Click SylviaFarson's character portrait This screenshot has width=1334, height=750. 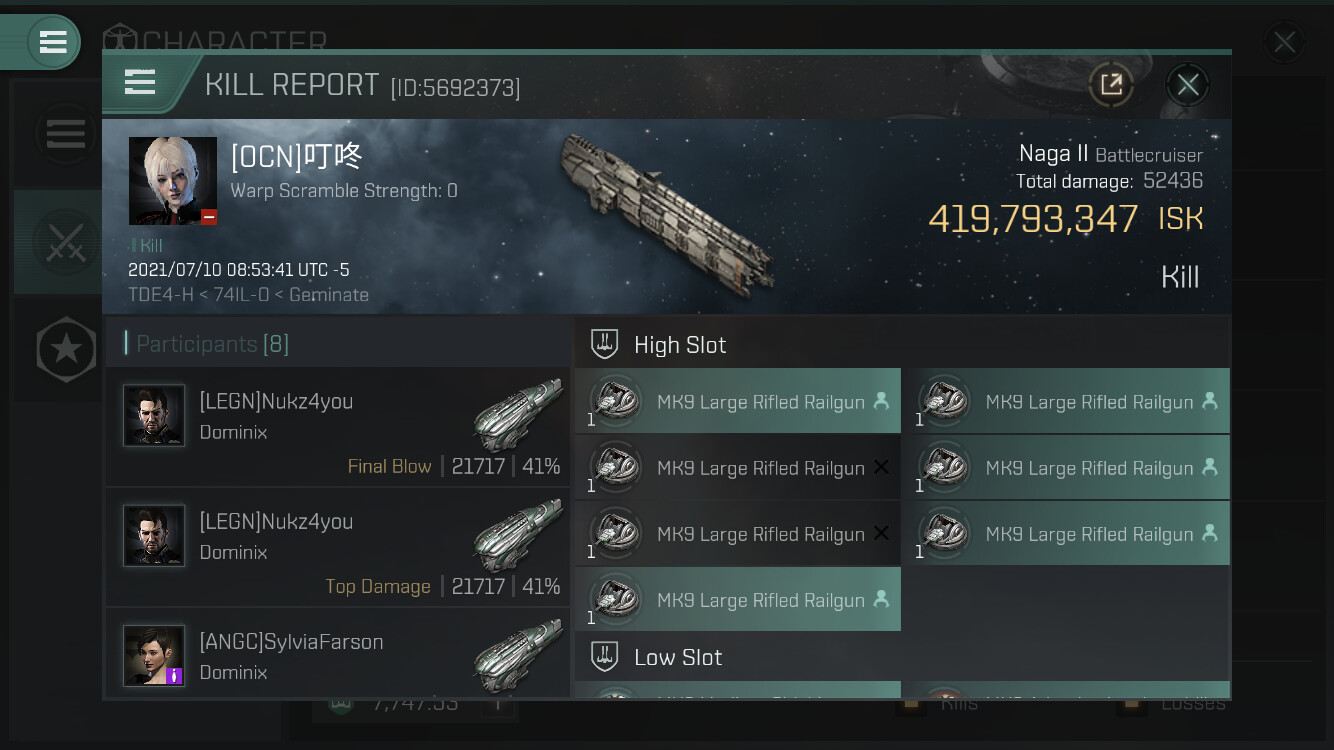tap(154, 656)
